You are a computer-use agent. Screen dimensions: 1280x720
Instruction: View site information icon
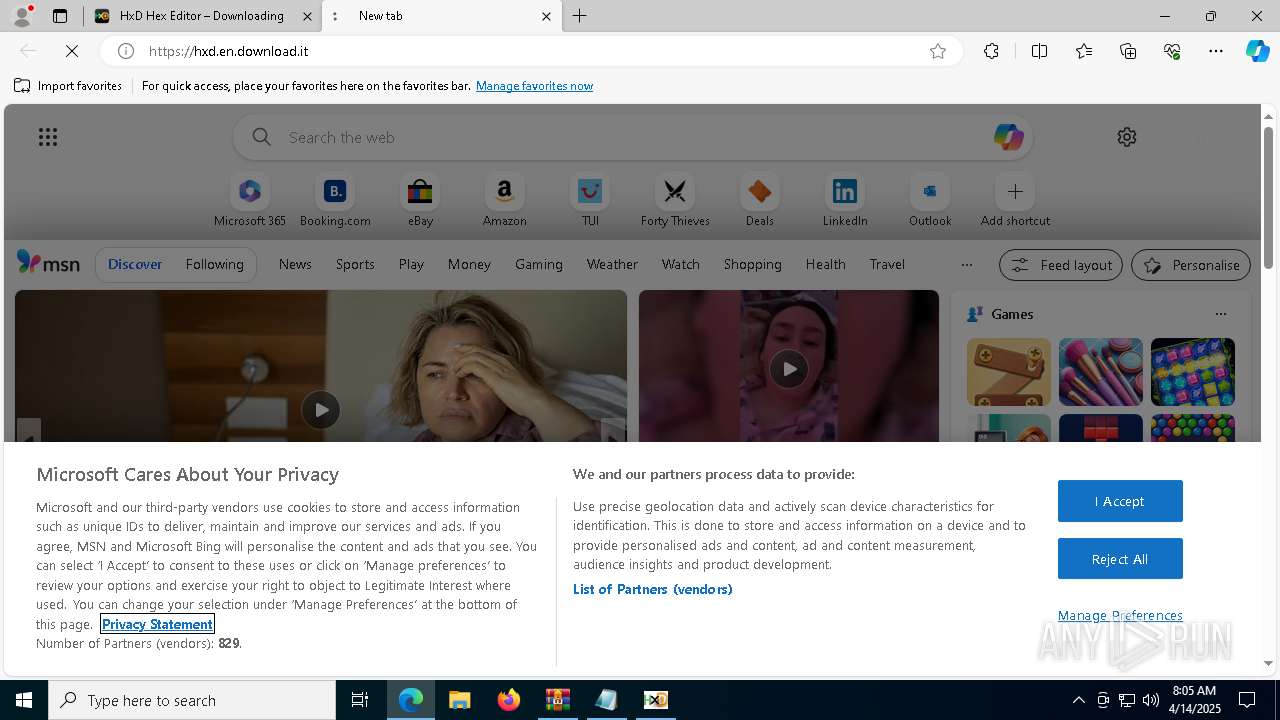pos(126,51)
